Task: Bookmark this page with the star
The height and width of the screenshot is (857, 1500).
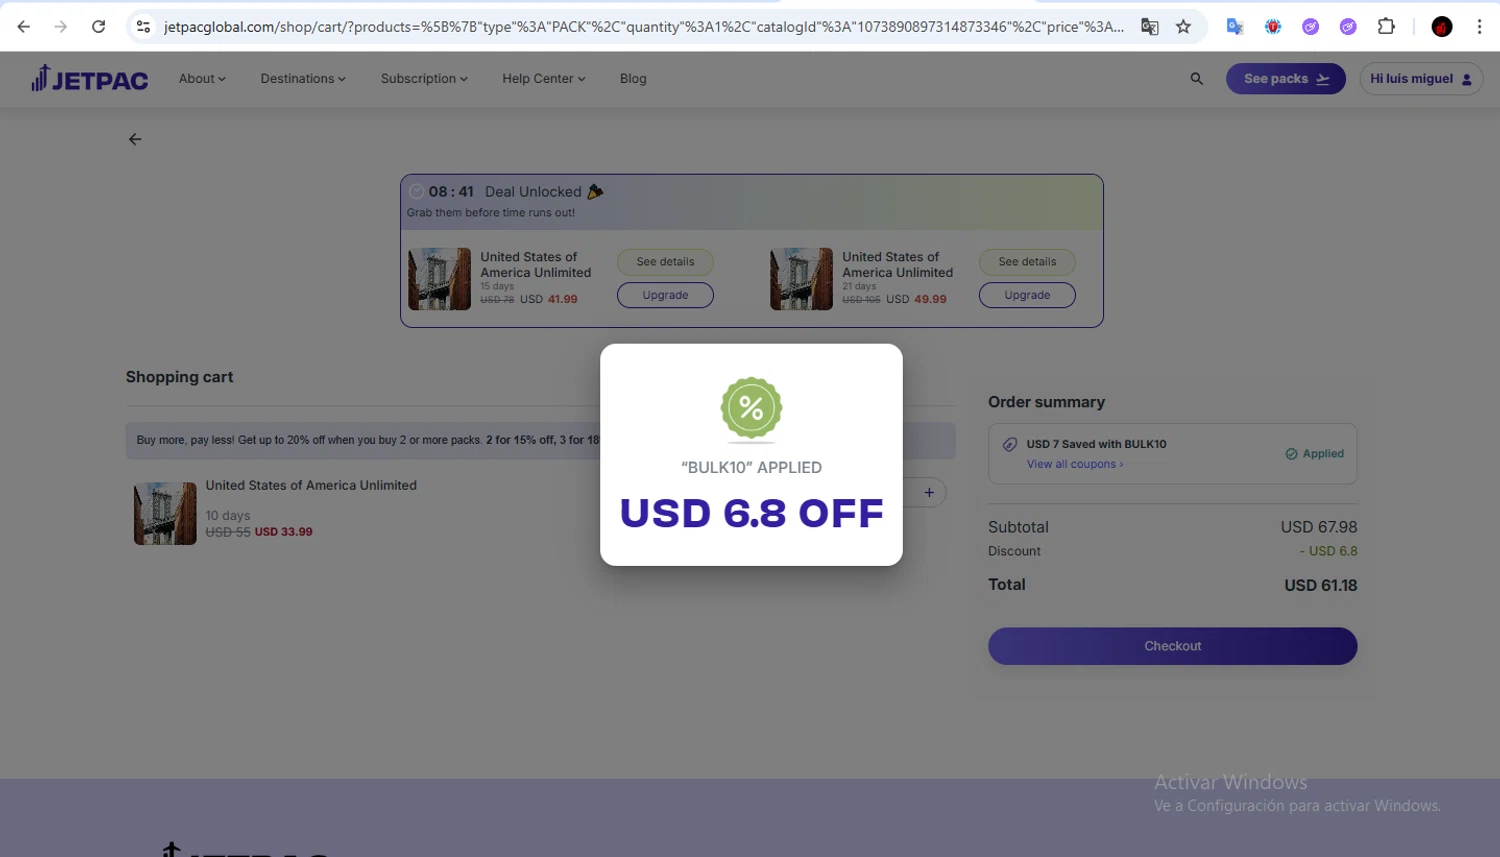Action: point(1184,27)
